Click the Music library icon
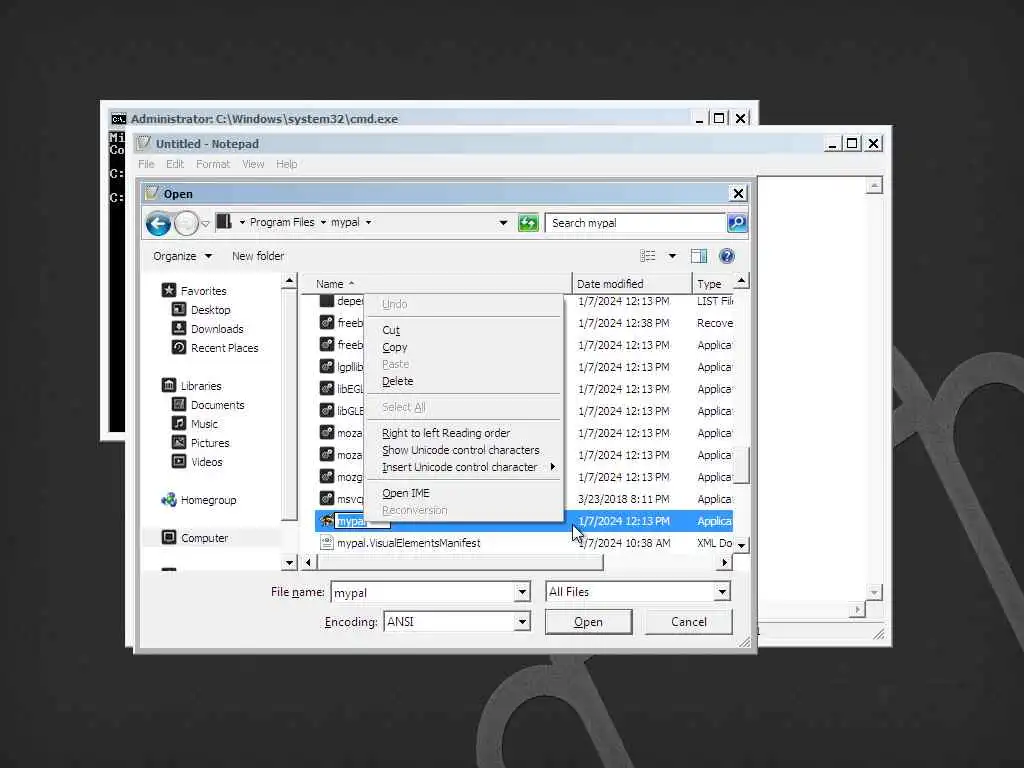 178,423
